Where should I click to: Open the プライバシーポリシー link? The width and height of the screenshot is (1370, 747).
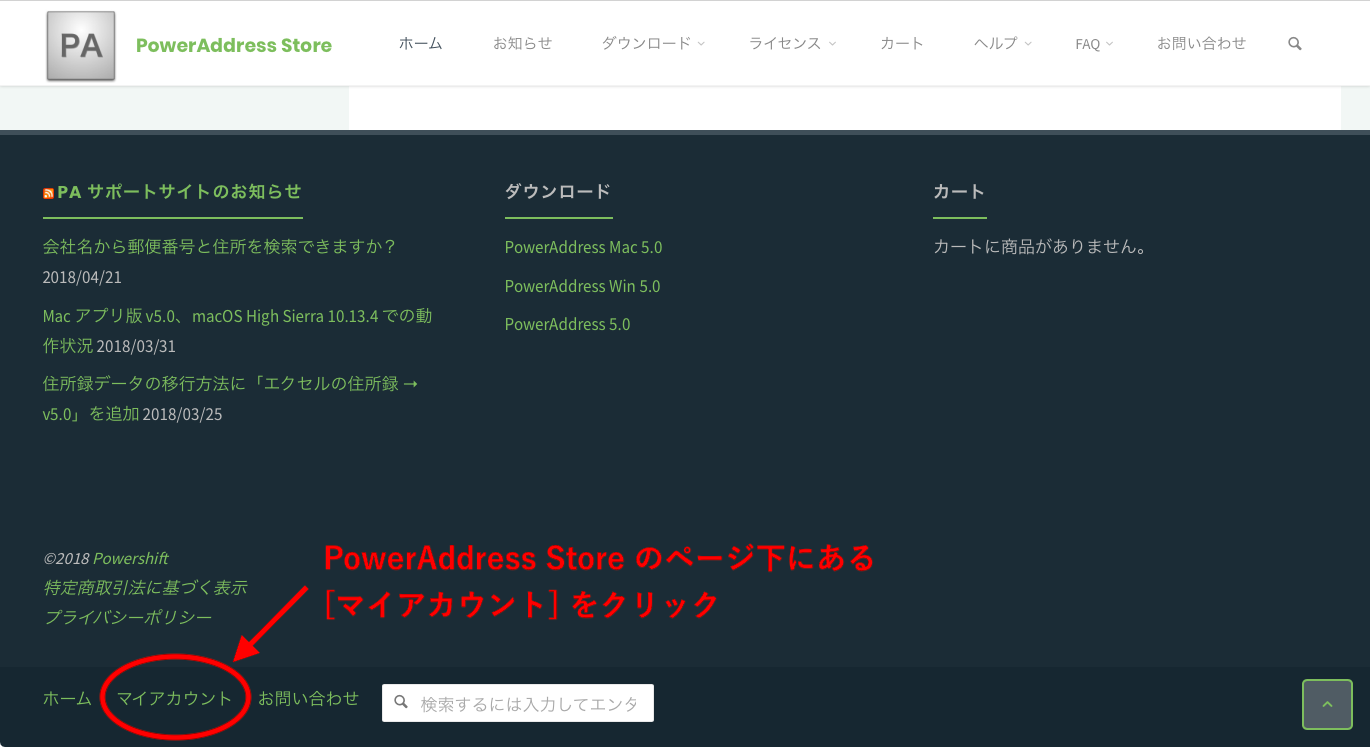(x=127, y=617)
